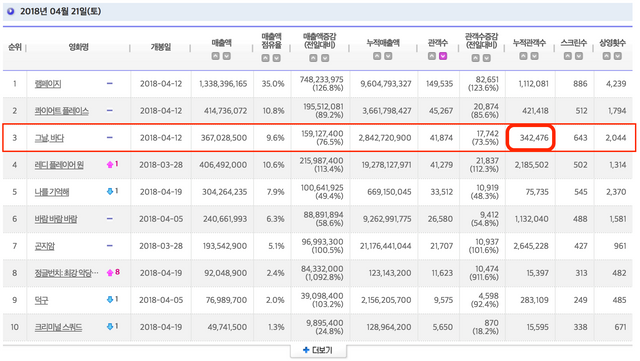Select 크리미널 스쿼드 sales 49,741,500
This screenshot has height=361, width=640.
226,327
